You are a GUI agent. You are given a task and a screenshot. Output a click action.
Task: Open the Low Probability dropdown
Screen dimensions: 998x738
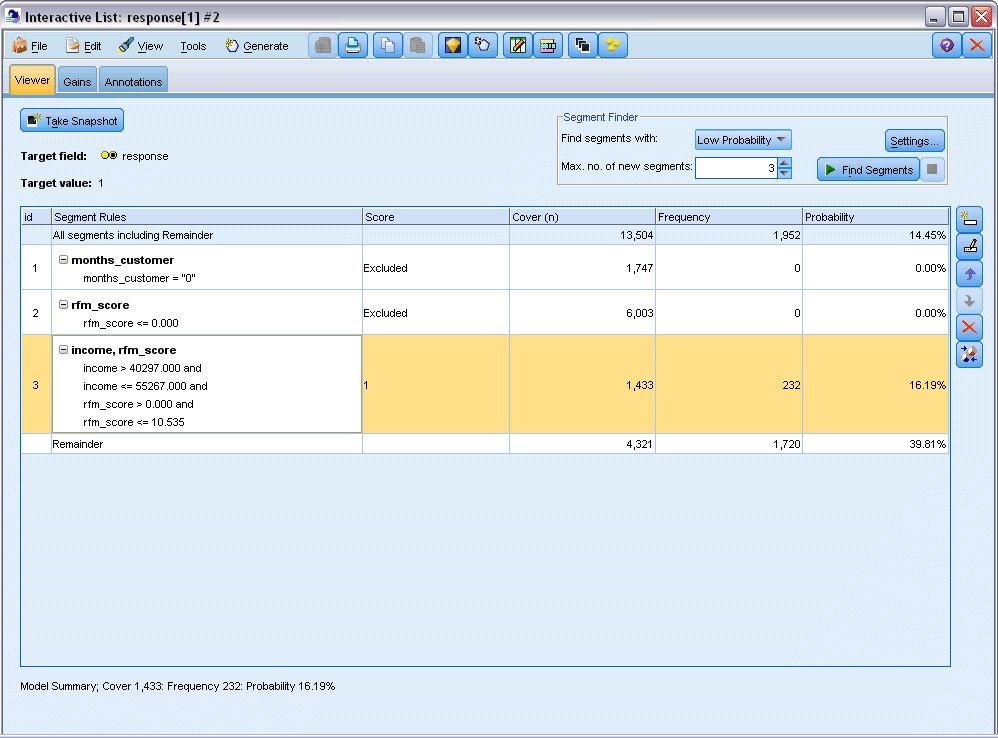(743, 140)
